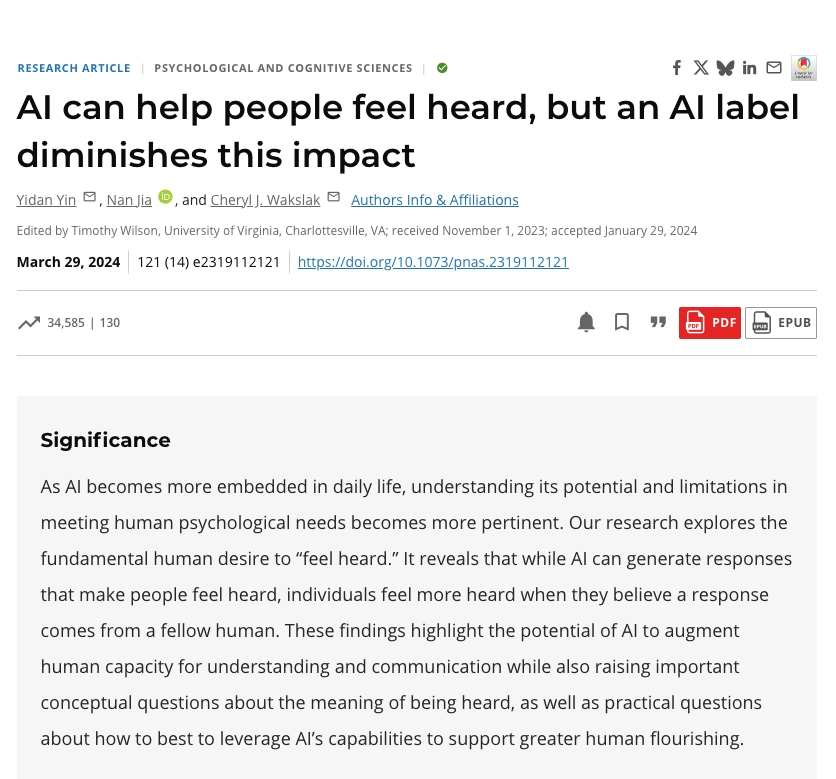
Task: View article metrics trend icon
Action: point(29,322)
